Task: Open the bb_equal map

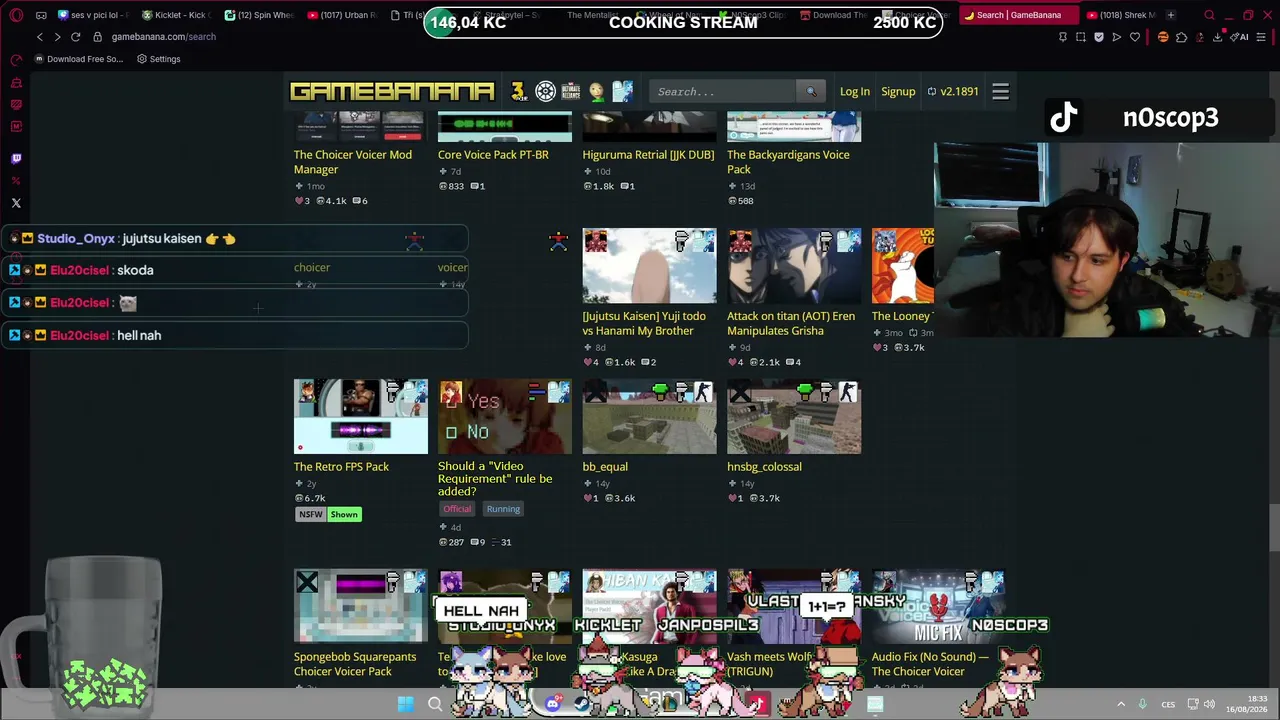Action: [x=605, y=467]
